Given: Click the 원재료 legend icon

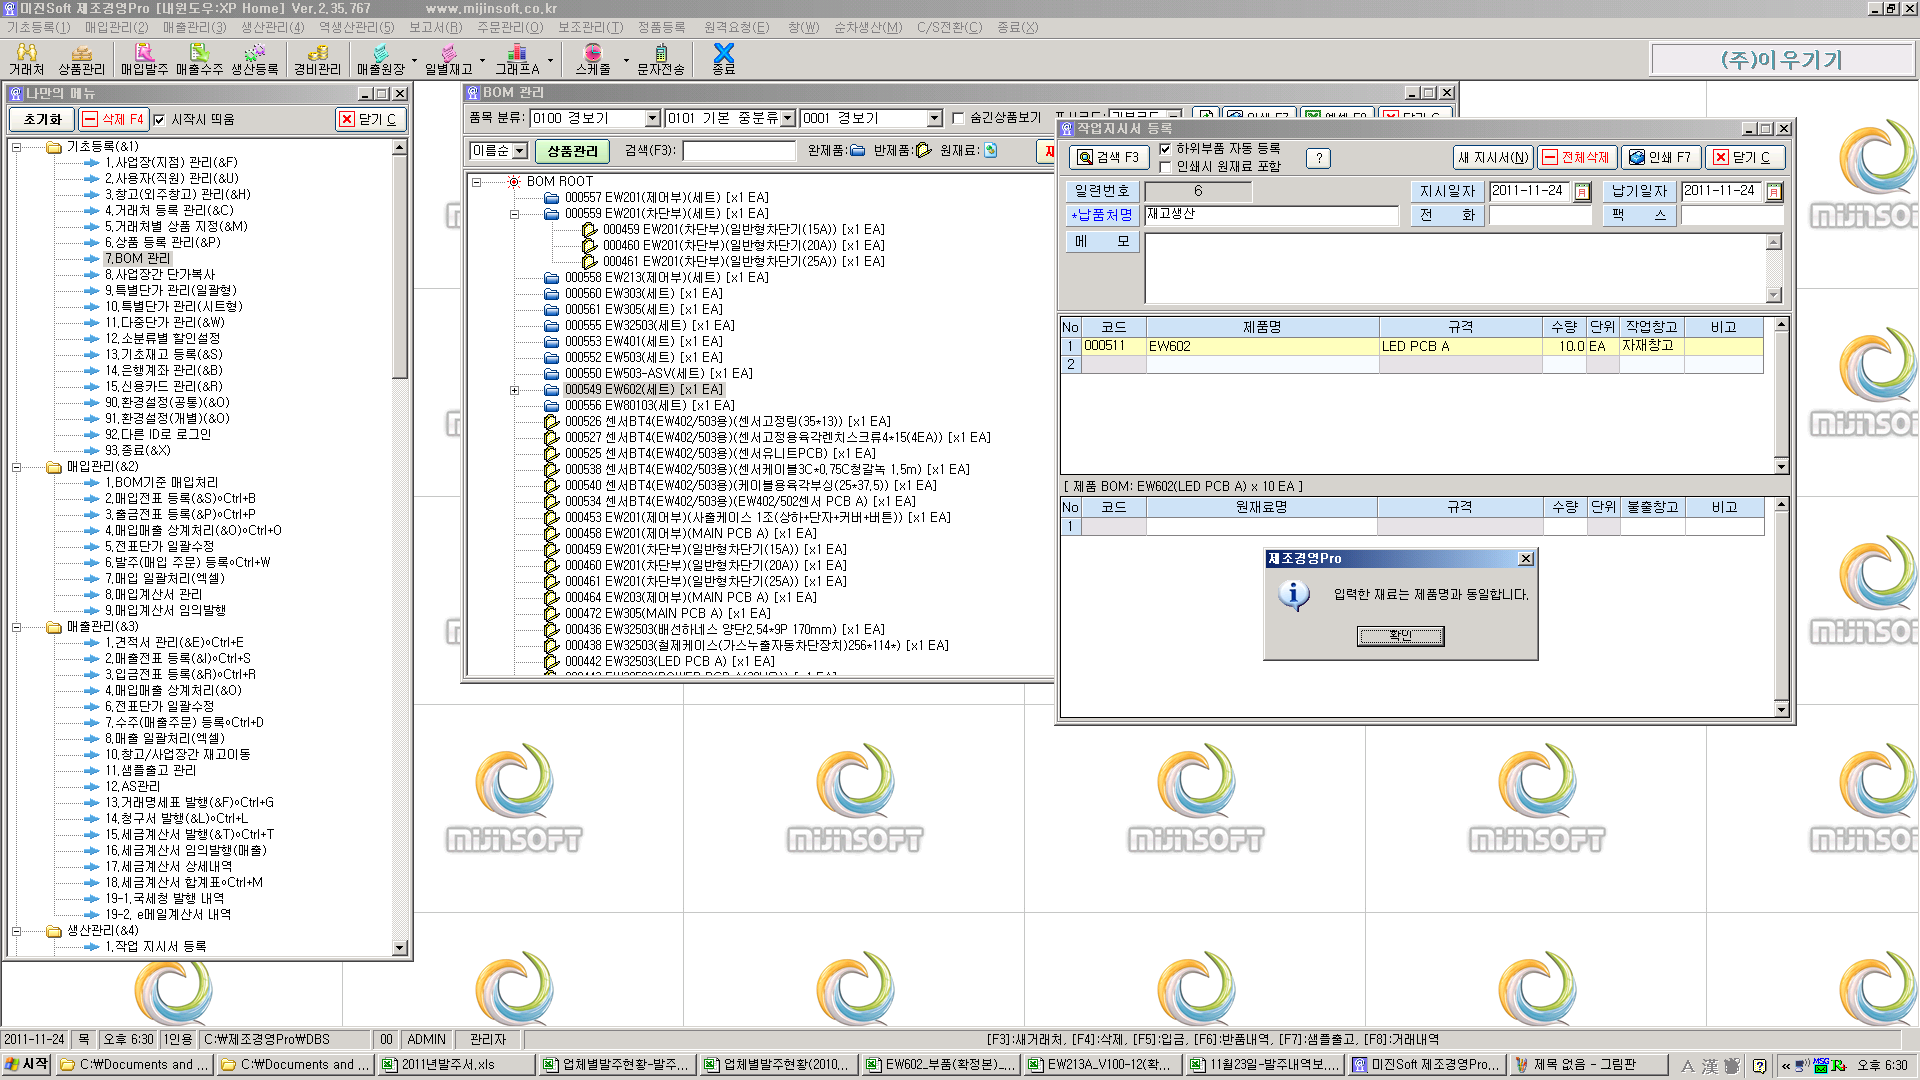Looking at the screenshot, I should (990, 150).
